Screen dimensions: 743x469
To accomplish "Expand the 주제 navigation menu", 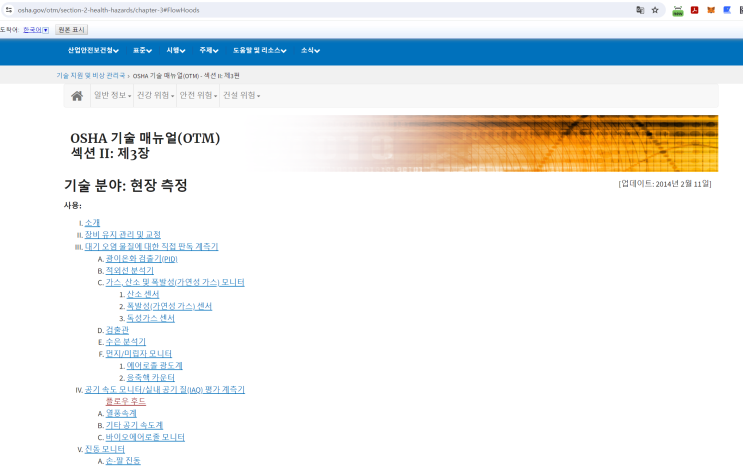I will point(208,50).
